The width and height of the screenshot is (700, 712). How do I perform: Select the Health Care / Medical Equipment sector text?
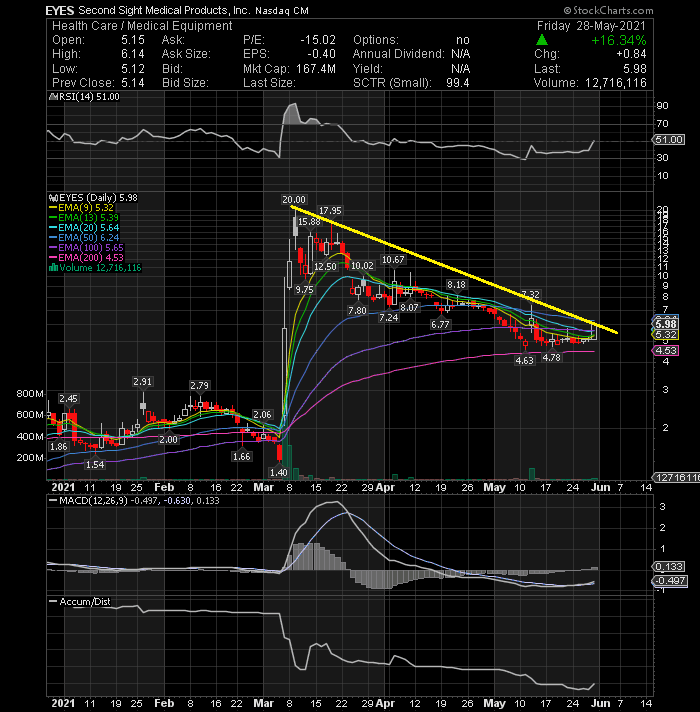(x=142, y=26)
